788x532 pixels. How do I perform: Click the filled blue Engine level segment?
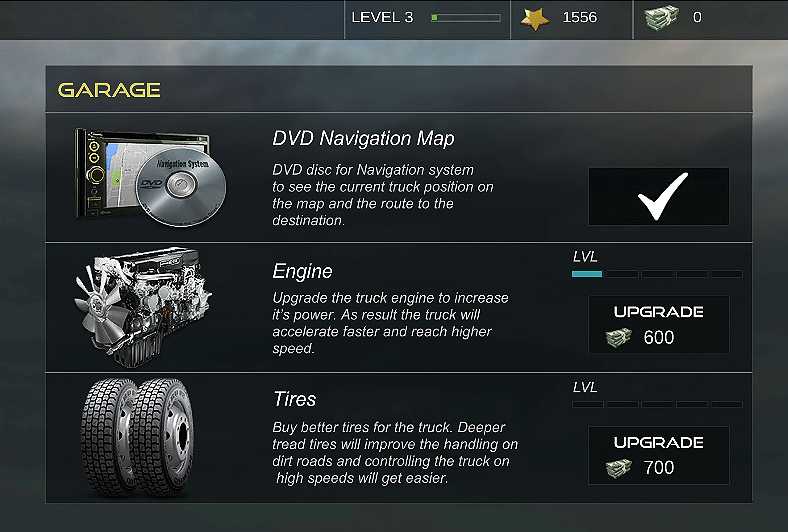tap(587, 274)
